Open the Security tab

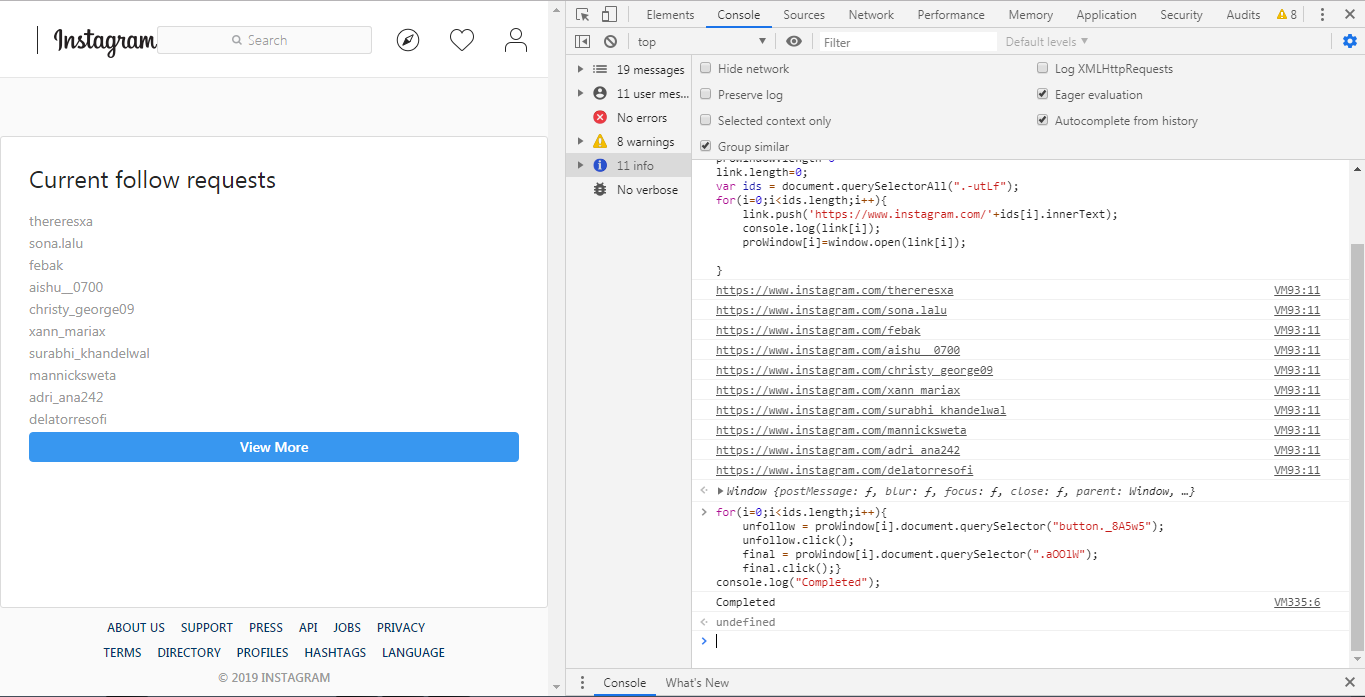click(x=1181, y=15)
